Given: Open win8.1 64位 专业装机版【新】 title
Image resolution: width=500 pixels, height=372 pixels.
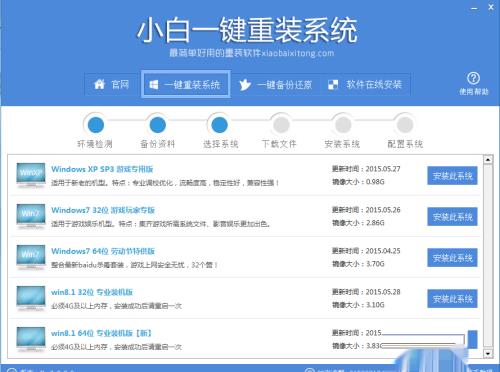Looking at the screenshot, I should [x=102, y=333].
